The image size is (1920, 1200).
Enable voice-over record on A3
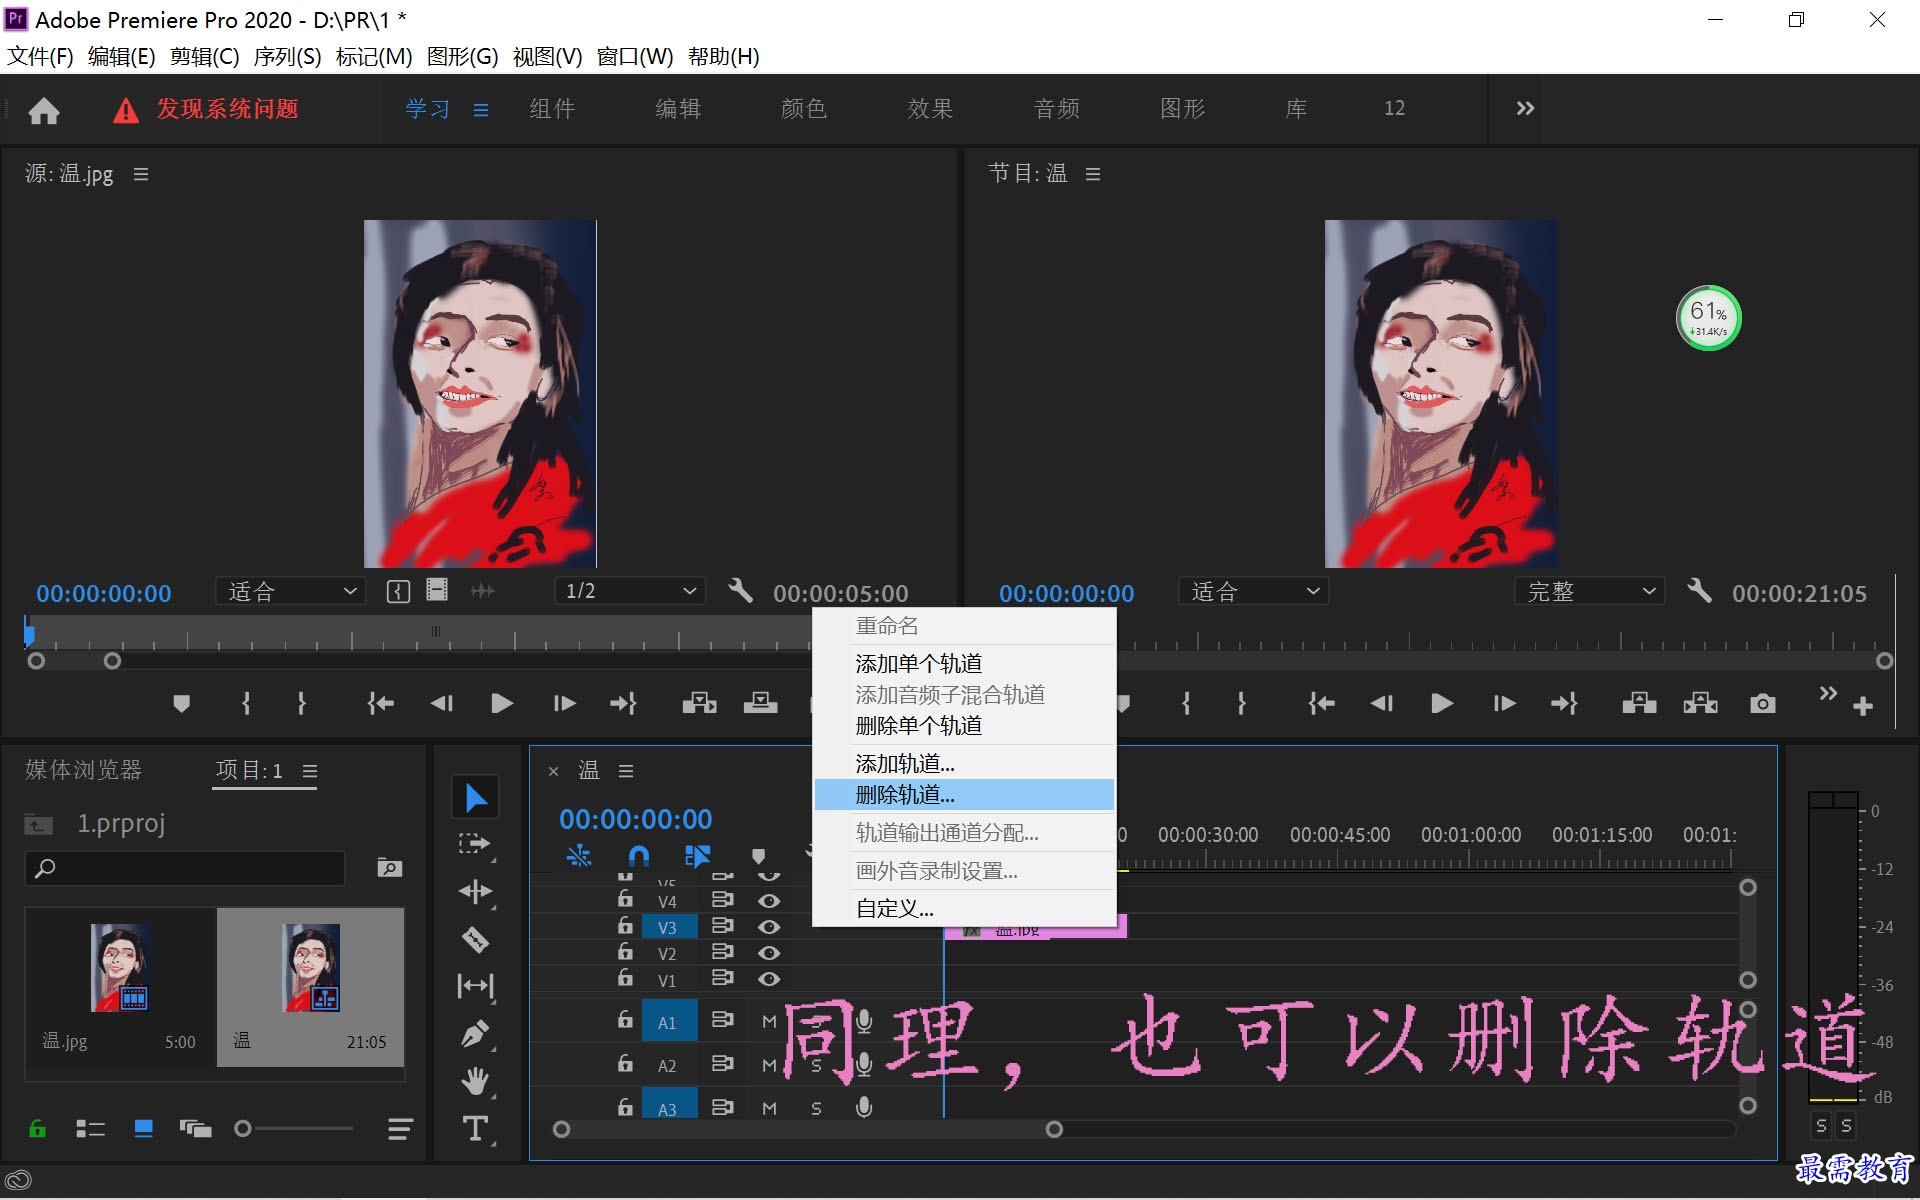coord(864,1107)
